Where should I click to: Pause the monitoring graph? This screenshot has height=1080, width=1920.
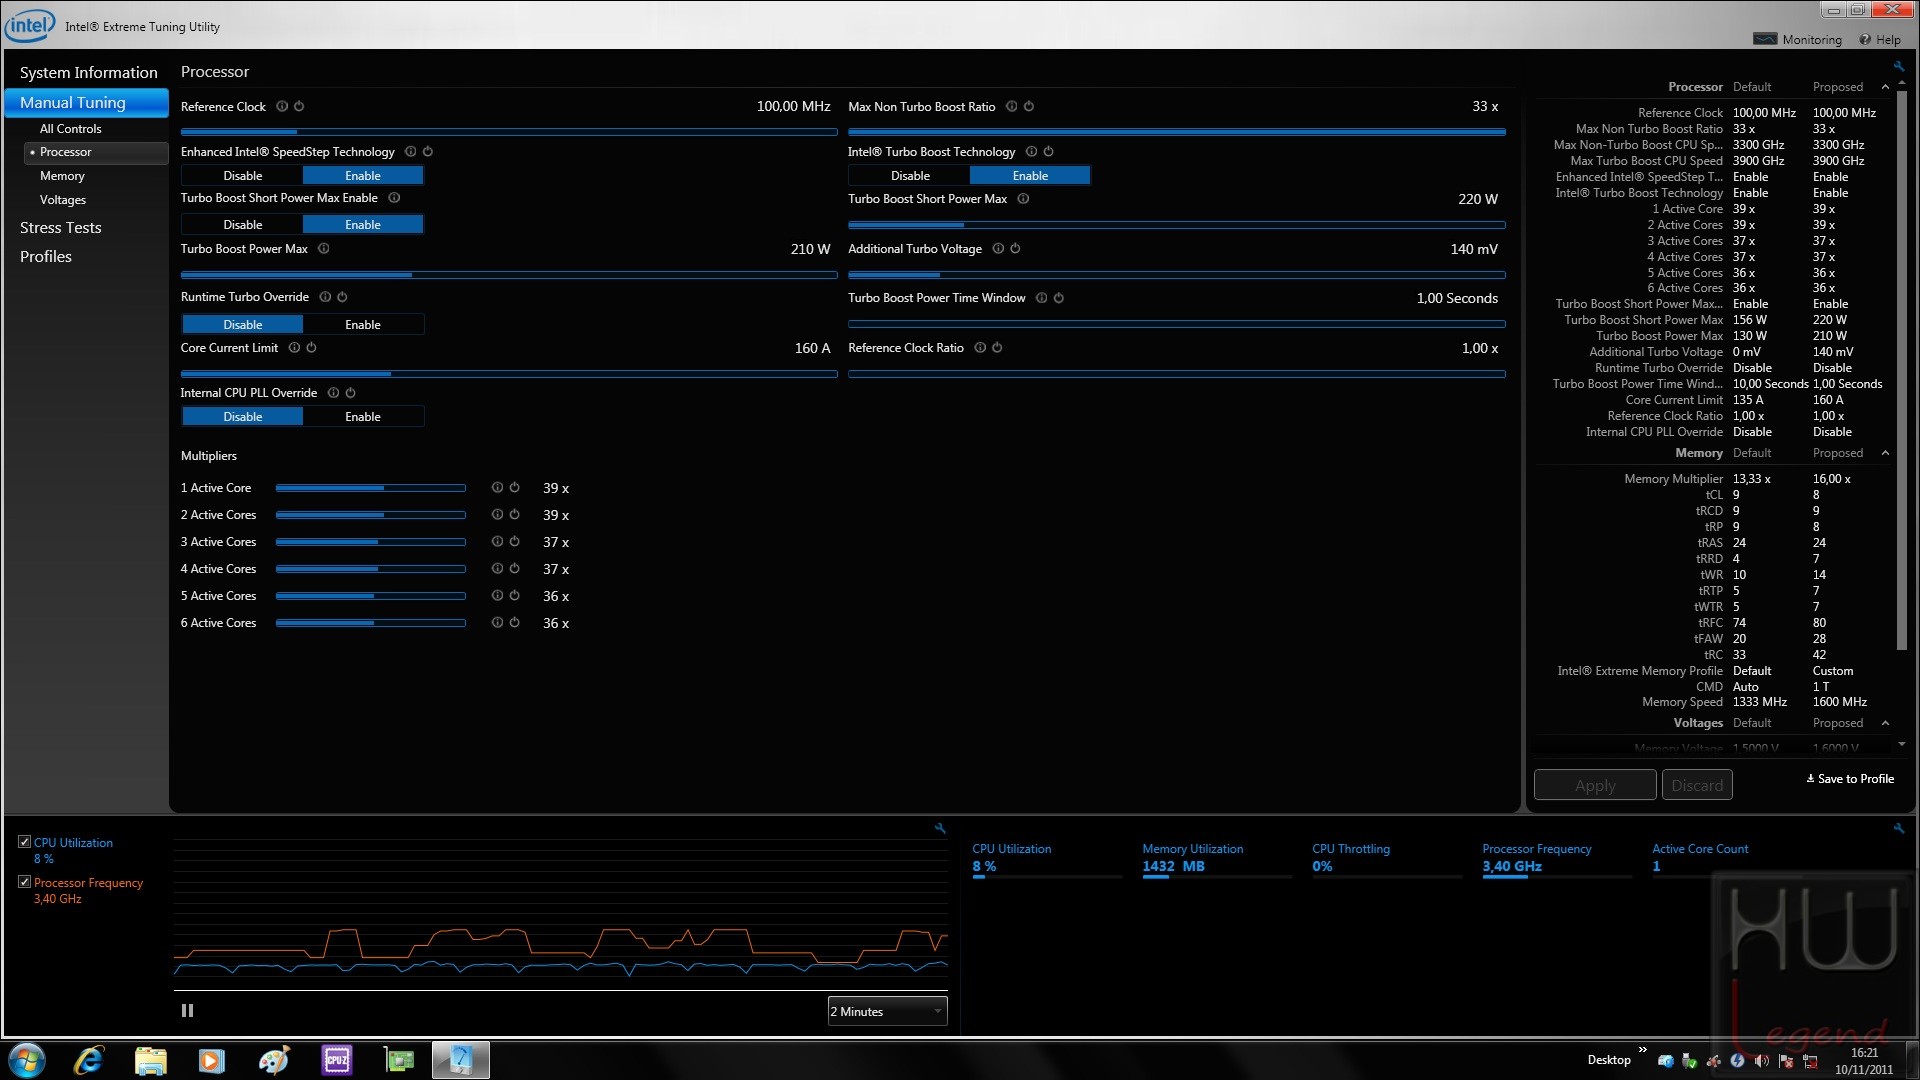coord(187,1011)
